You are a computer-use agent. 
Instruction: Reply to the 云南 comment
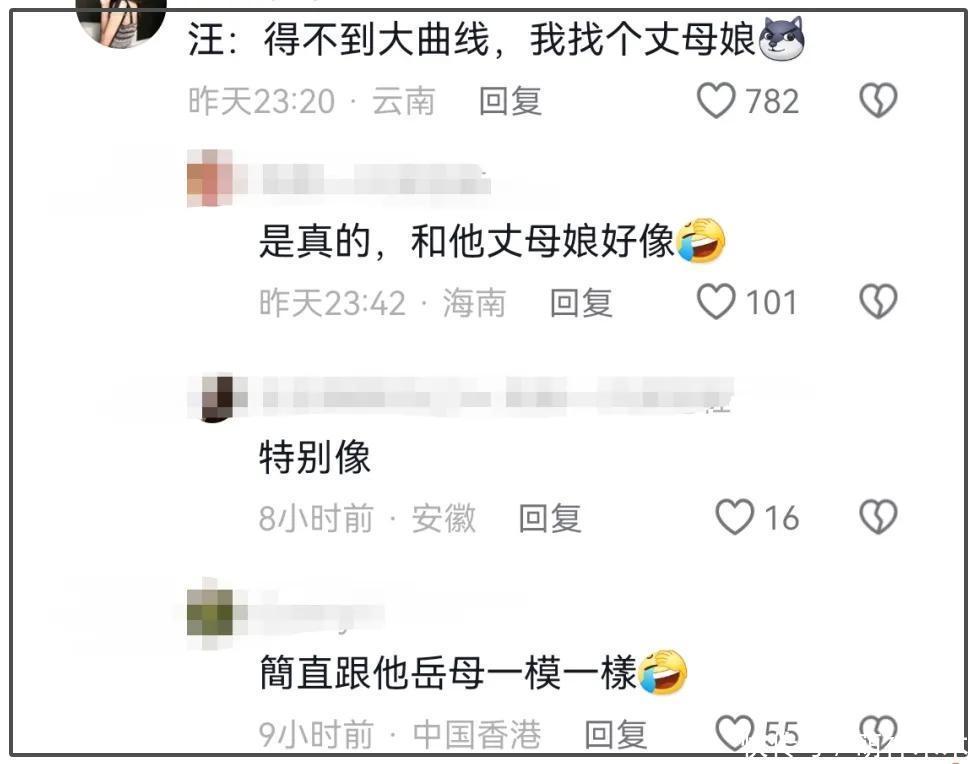pos(510,101)
